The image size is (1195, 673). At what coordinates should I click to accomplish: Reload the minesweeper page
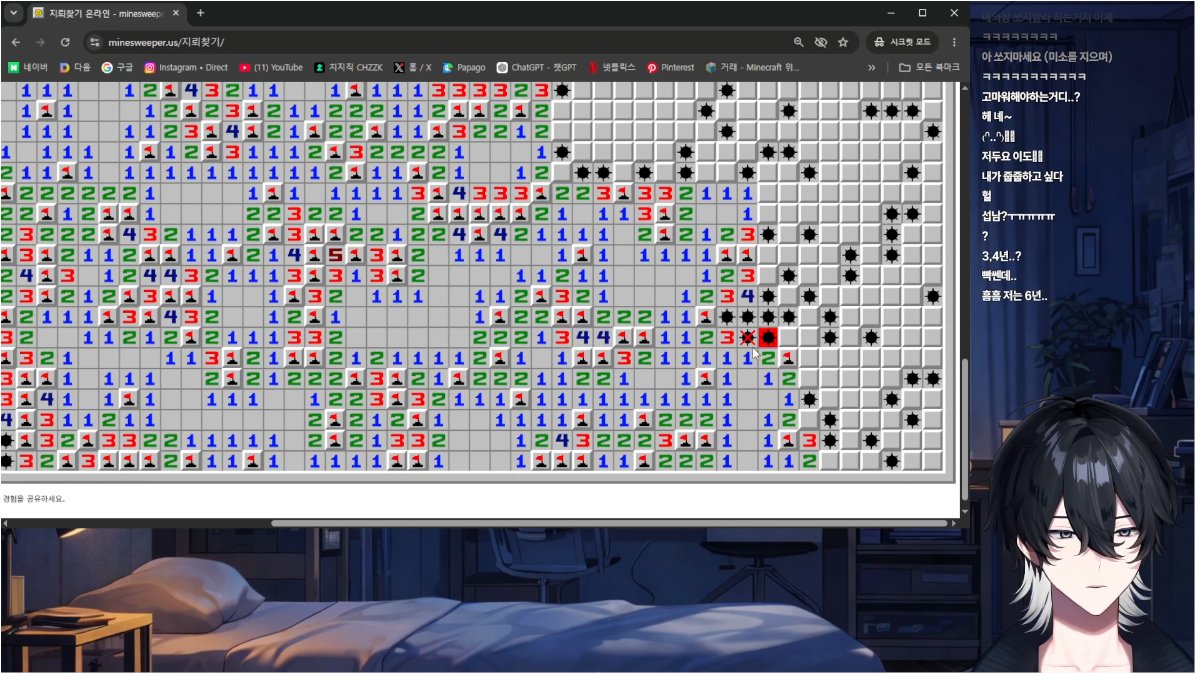(65, 42)
